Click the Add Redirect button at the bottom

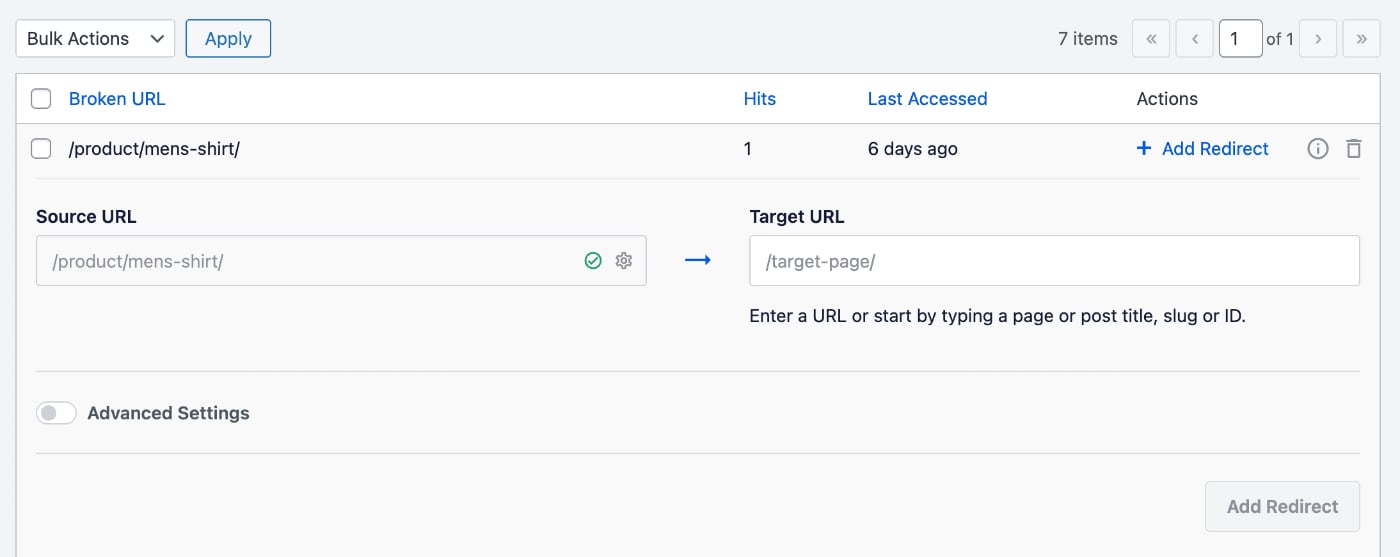(1282, 506)
